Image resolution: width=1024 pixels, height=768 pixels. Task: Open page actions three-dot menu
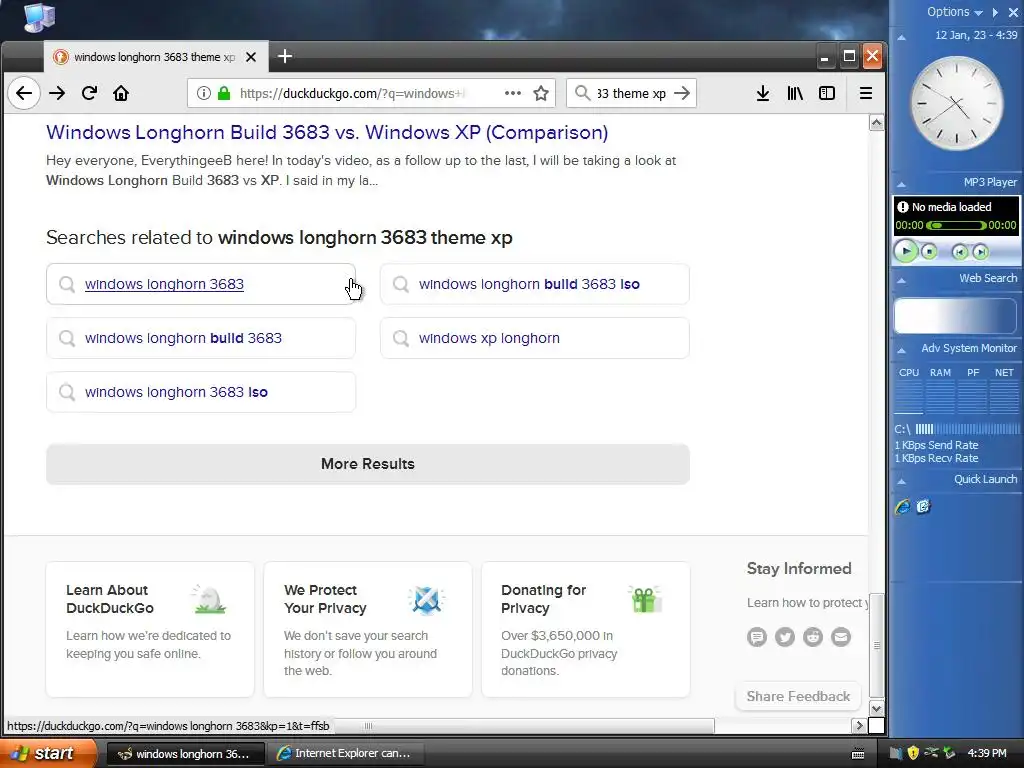513,93
